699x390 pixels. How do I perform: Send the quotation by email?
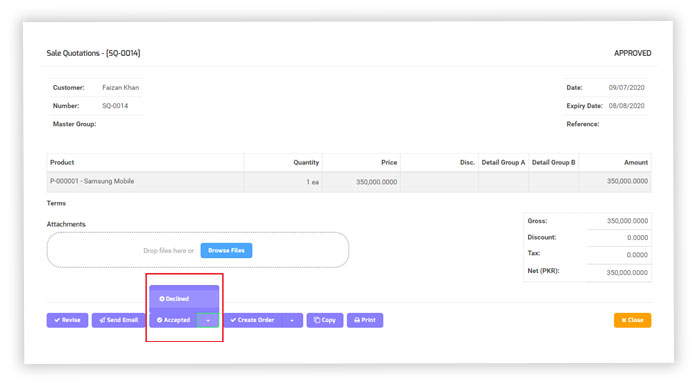coord(119,320)
